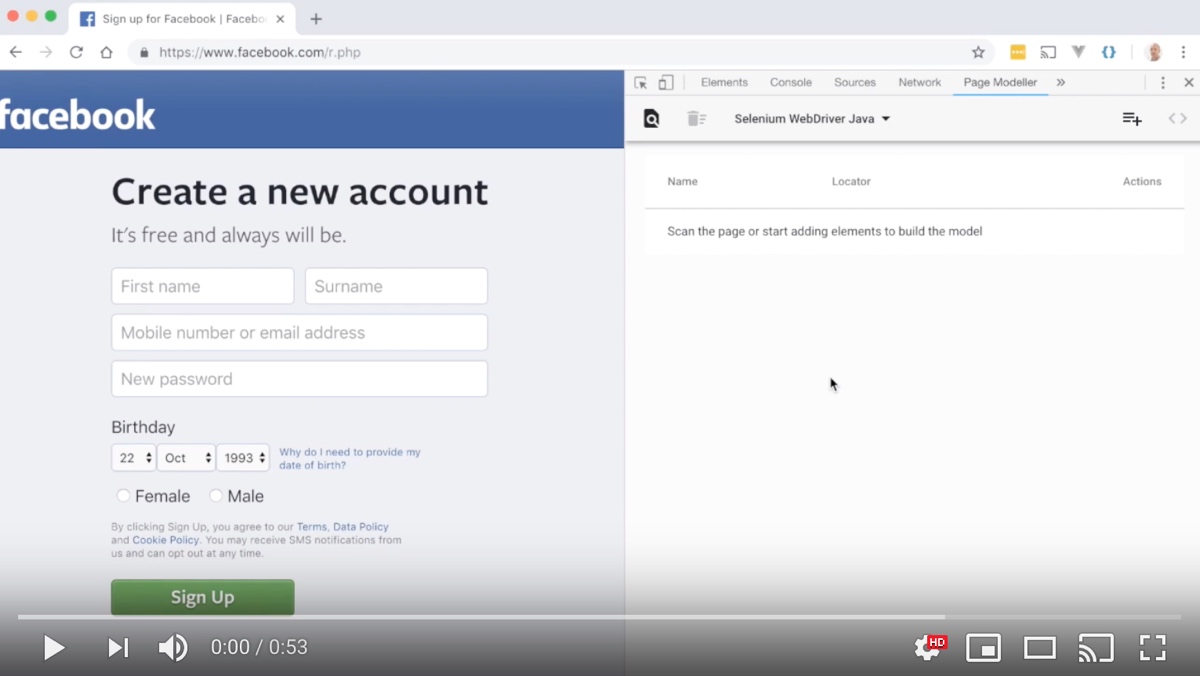Open the Cookie Policy link
1200x676 pixels.
point(166,540)
